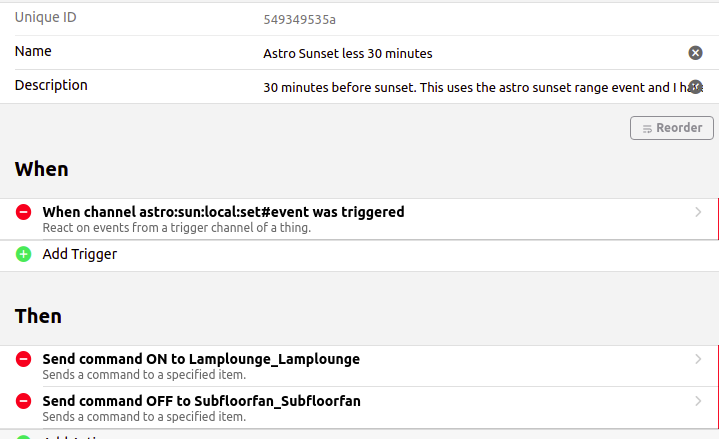The height and width of the screenshot is (439, 719).
Task: Open the 'When channel astro:sun:local:set#event' trigger
Action: pyautogui.click(x=223, y=212)
